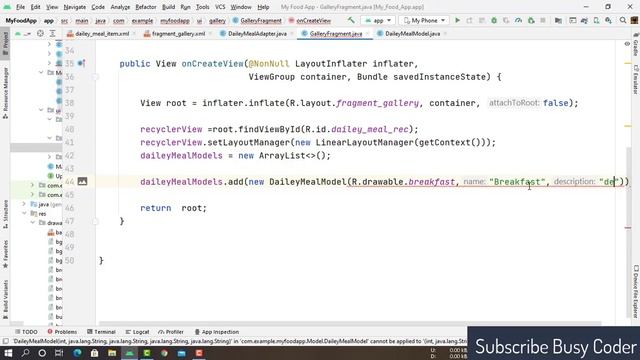
Task: Click the Search Everywhere magnifier icon
Action: tap(623, 20)
